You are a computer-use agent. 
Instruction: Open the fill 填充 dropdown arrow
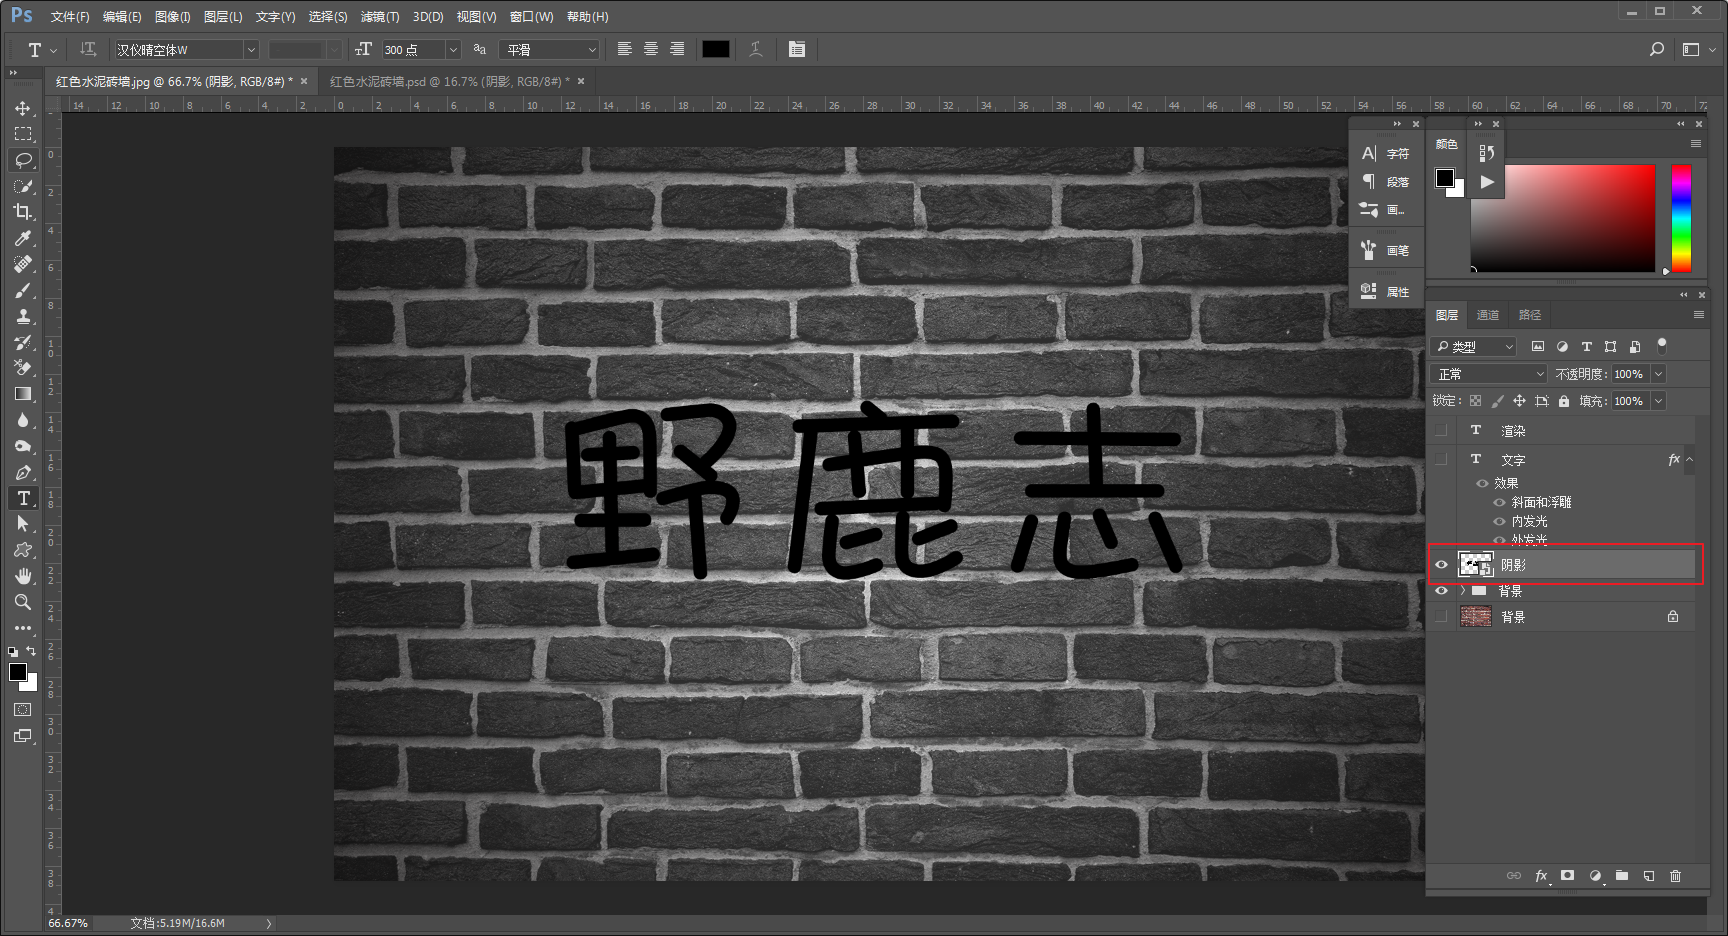1658,401
